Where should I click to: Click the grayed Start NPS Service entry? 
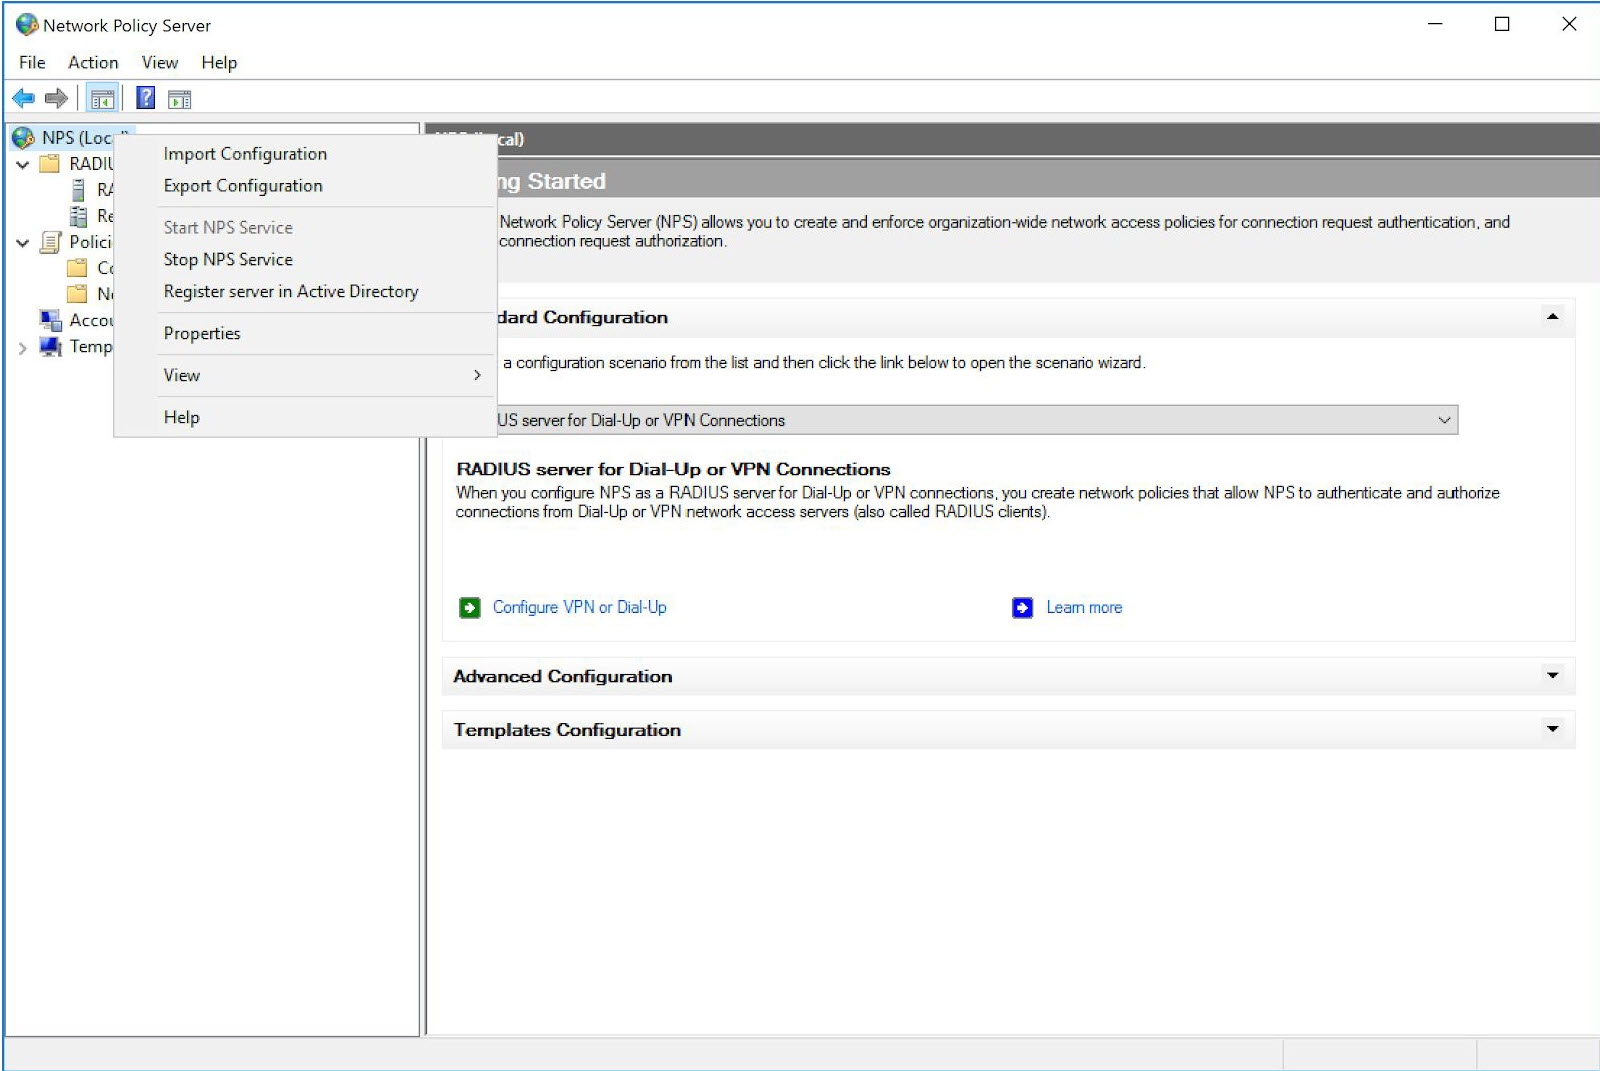[305, 228]
